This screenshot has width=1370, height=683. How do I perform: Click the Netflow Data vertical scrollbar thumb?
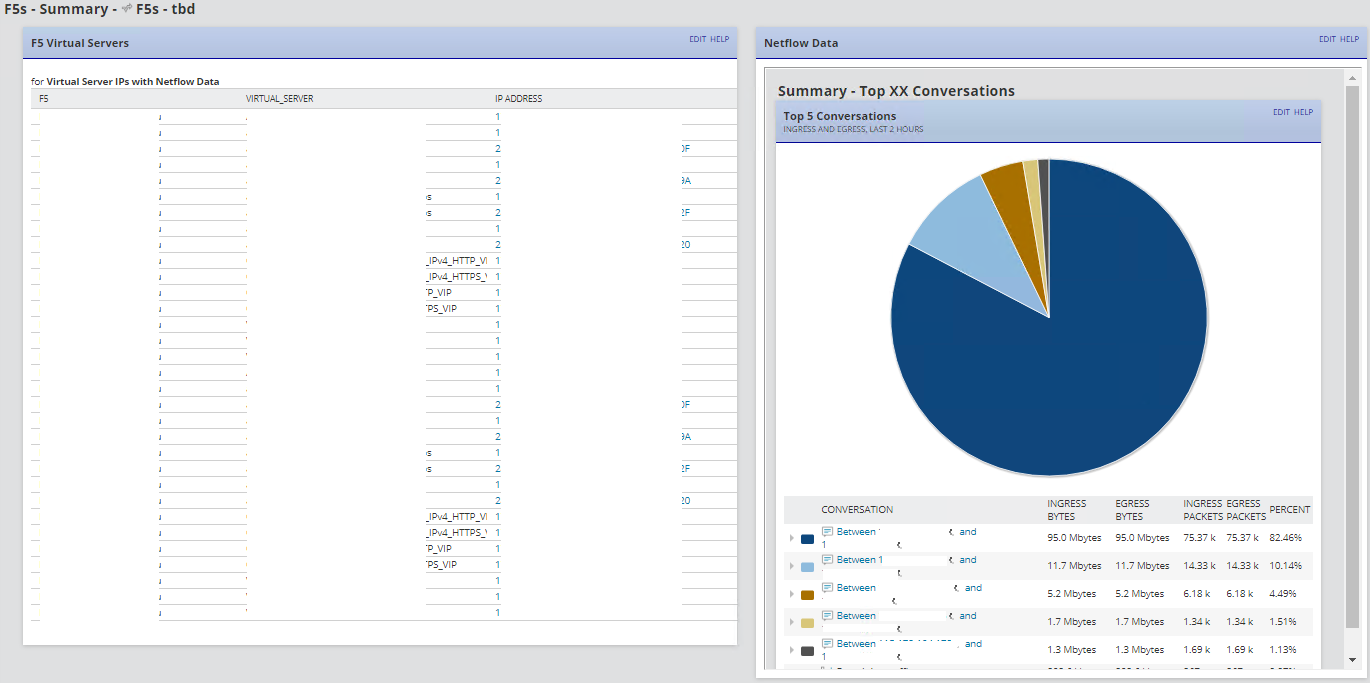tap(1352, 358)
